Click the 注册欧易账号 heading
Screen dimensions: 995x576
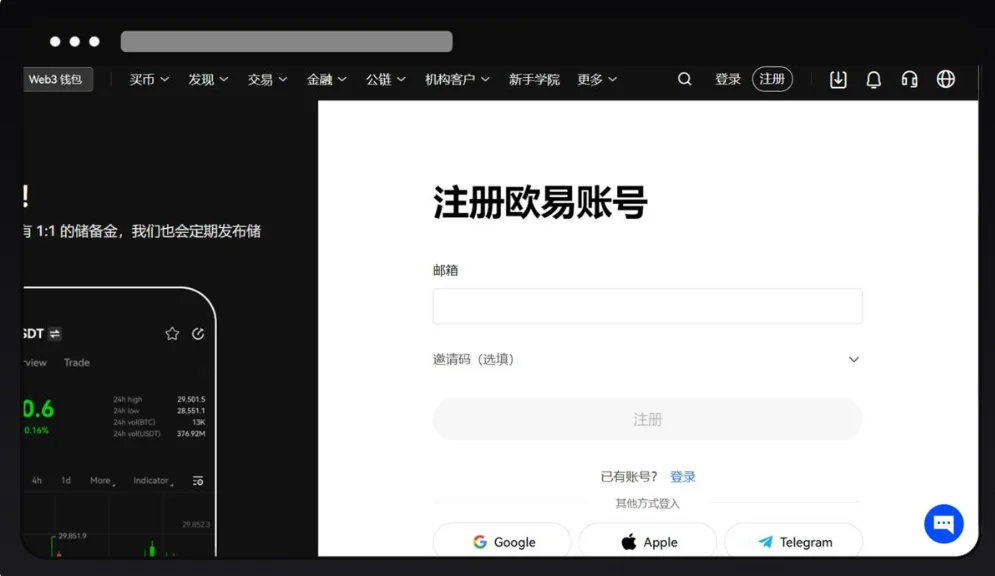(540, 202)
